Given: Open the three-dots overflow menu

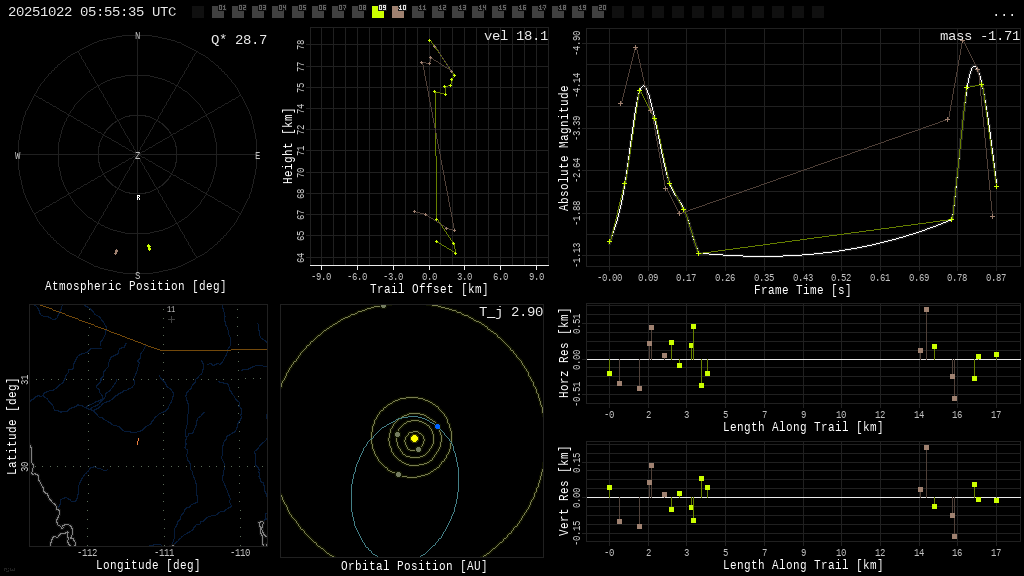Looking at the screenshot, I should point(1003,13).
